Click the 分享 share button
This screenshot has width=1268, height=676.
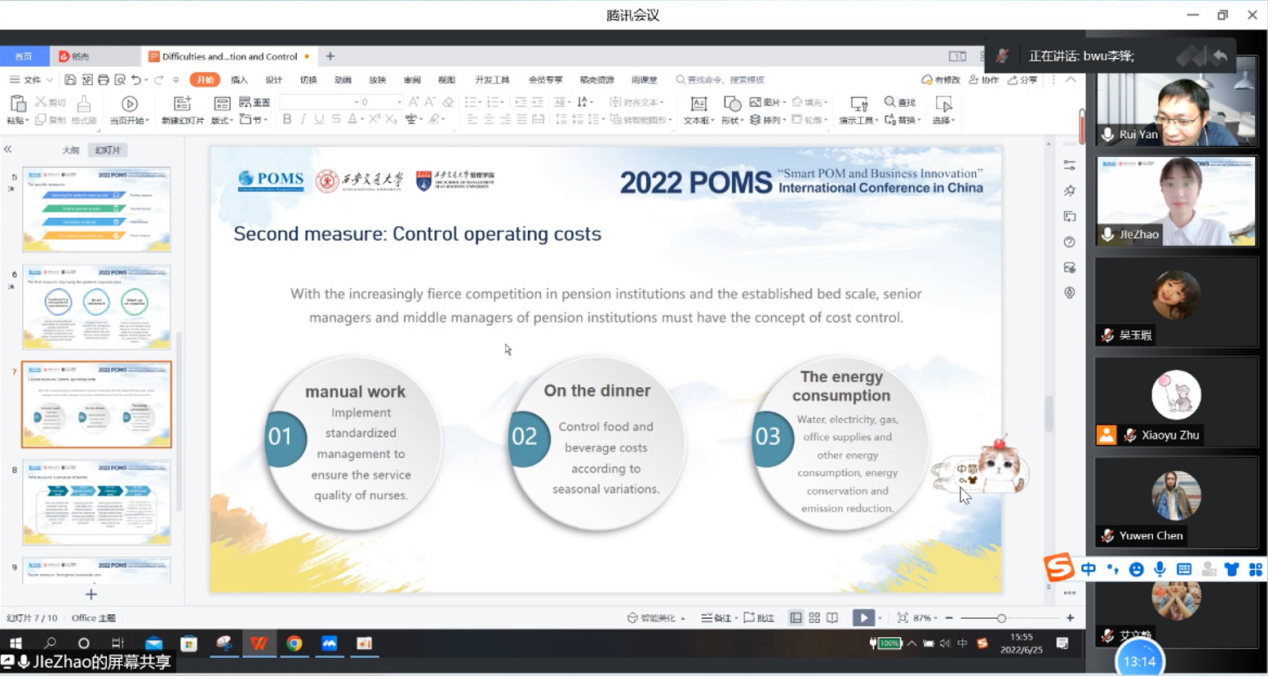coord(1022,80)
